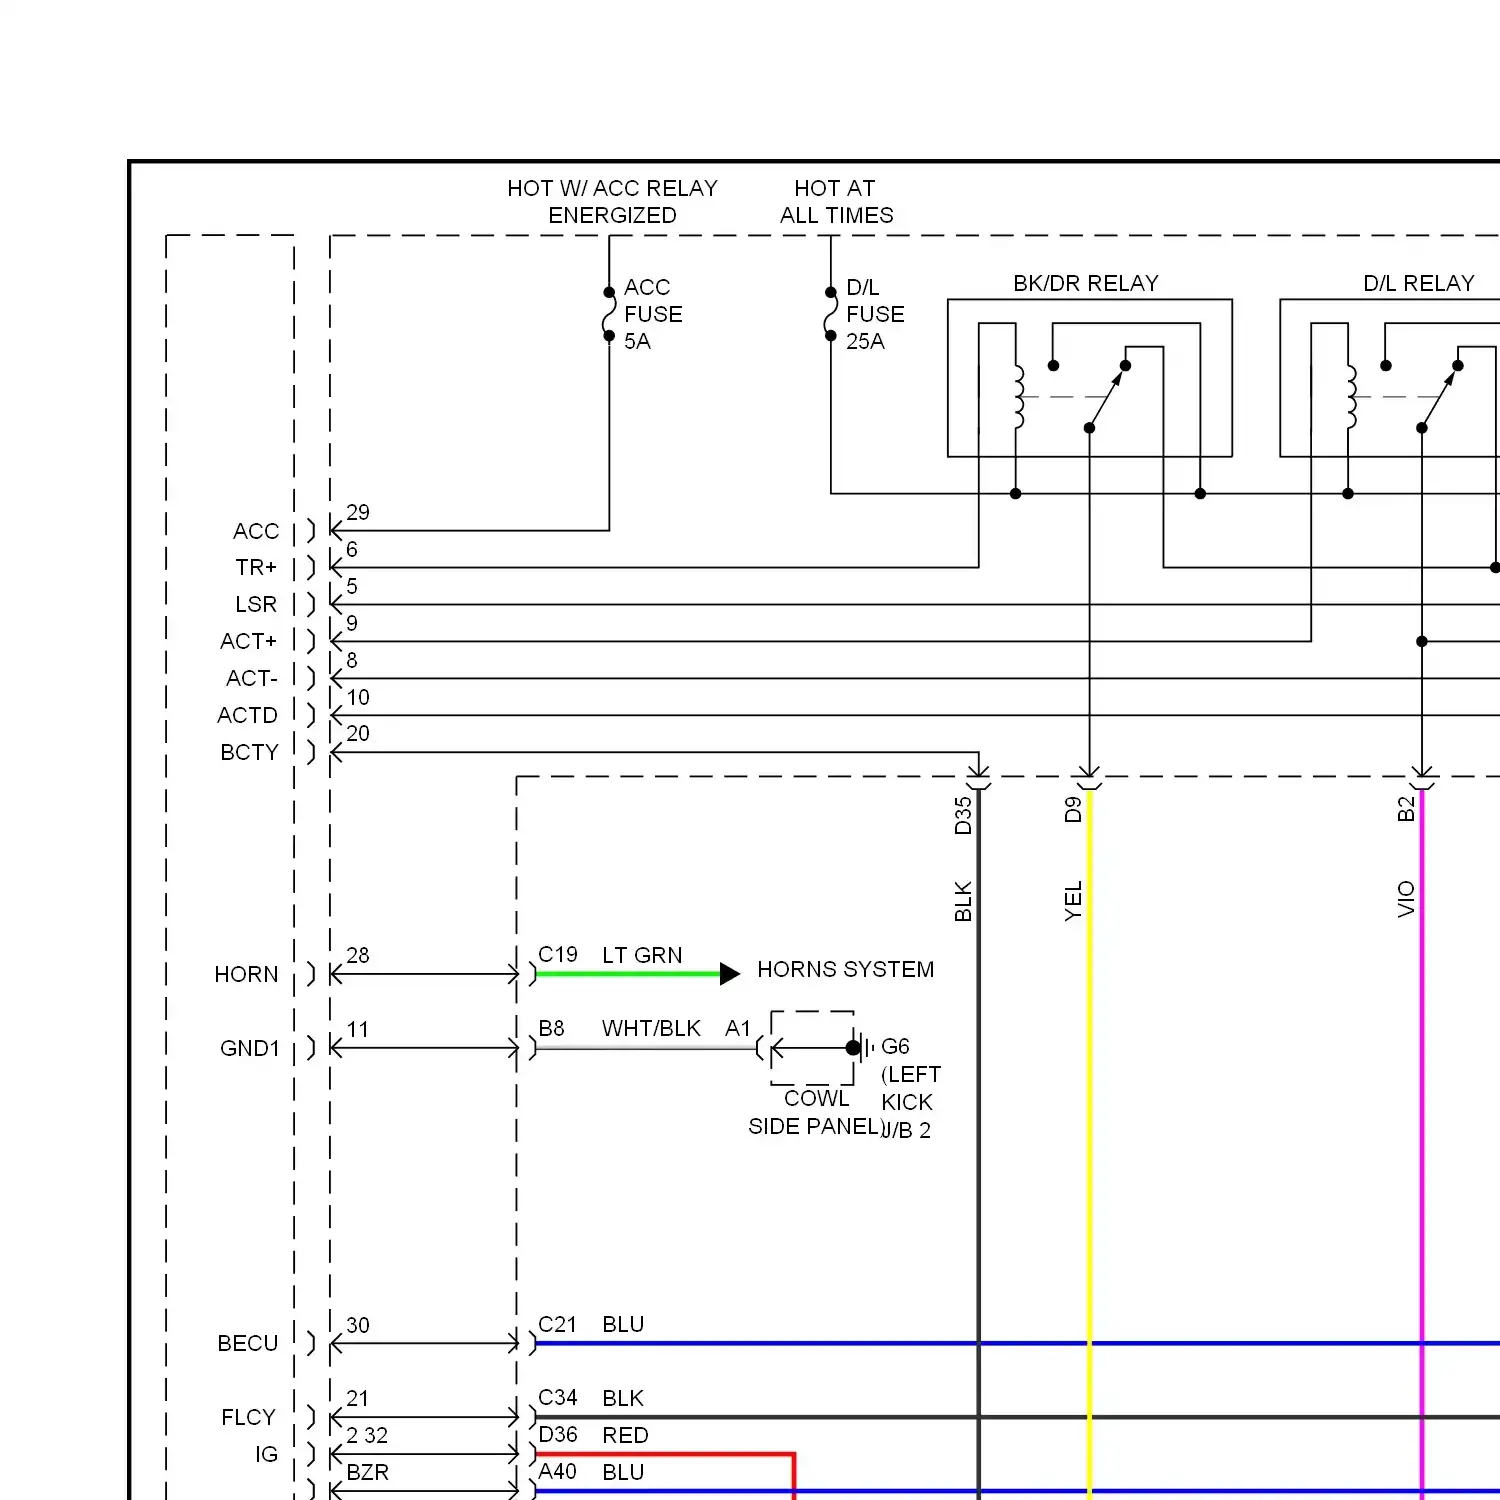The height and width of the screenshot is (1500, 1500).
Task: Click connector label C34
Action: 558,1398
